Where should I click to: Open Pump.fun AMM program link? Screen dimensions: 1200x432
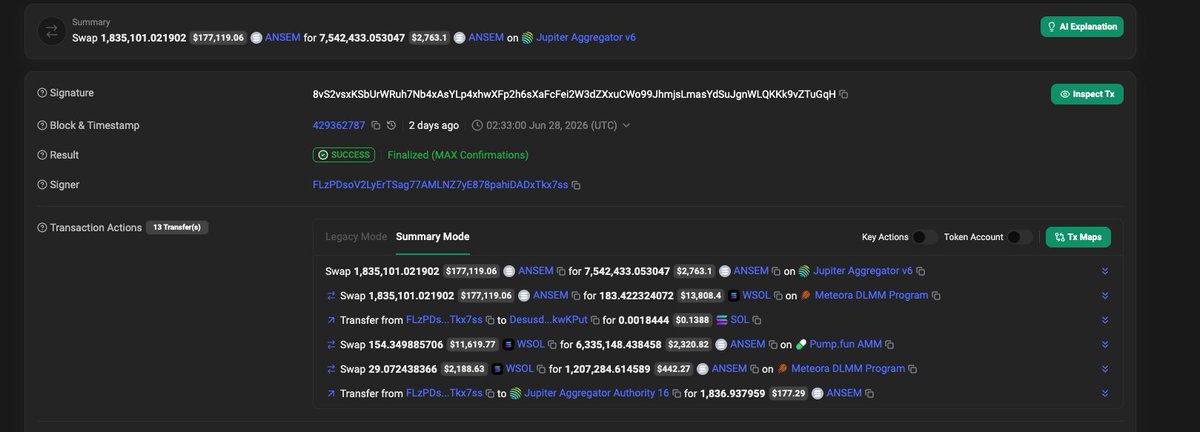[845, 345]
